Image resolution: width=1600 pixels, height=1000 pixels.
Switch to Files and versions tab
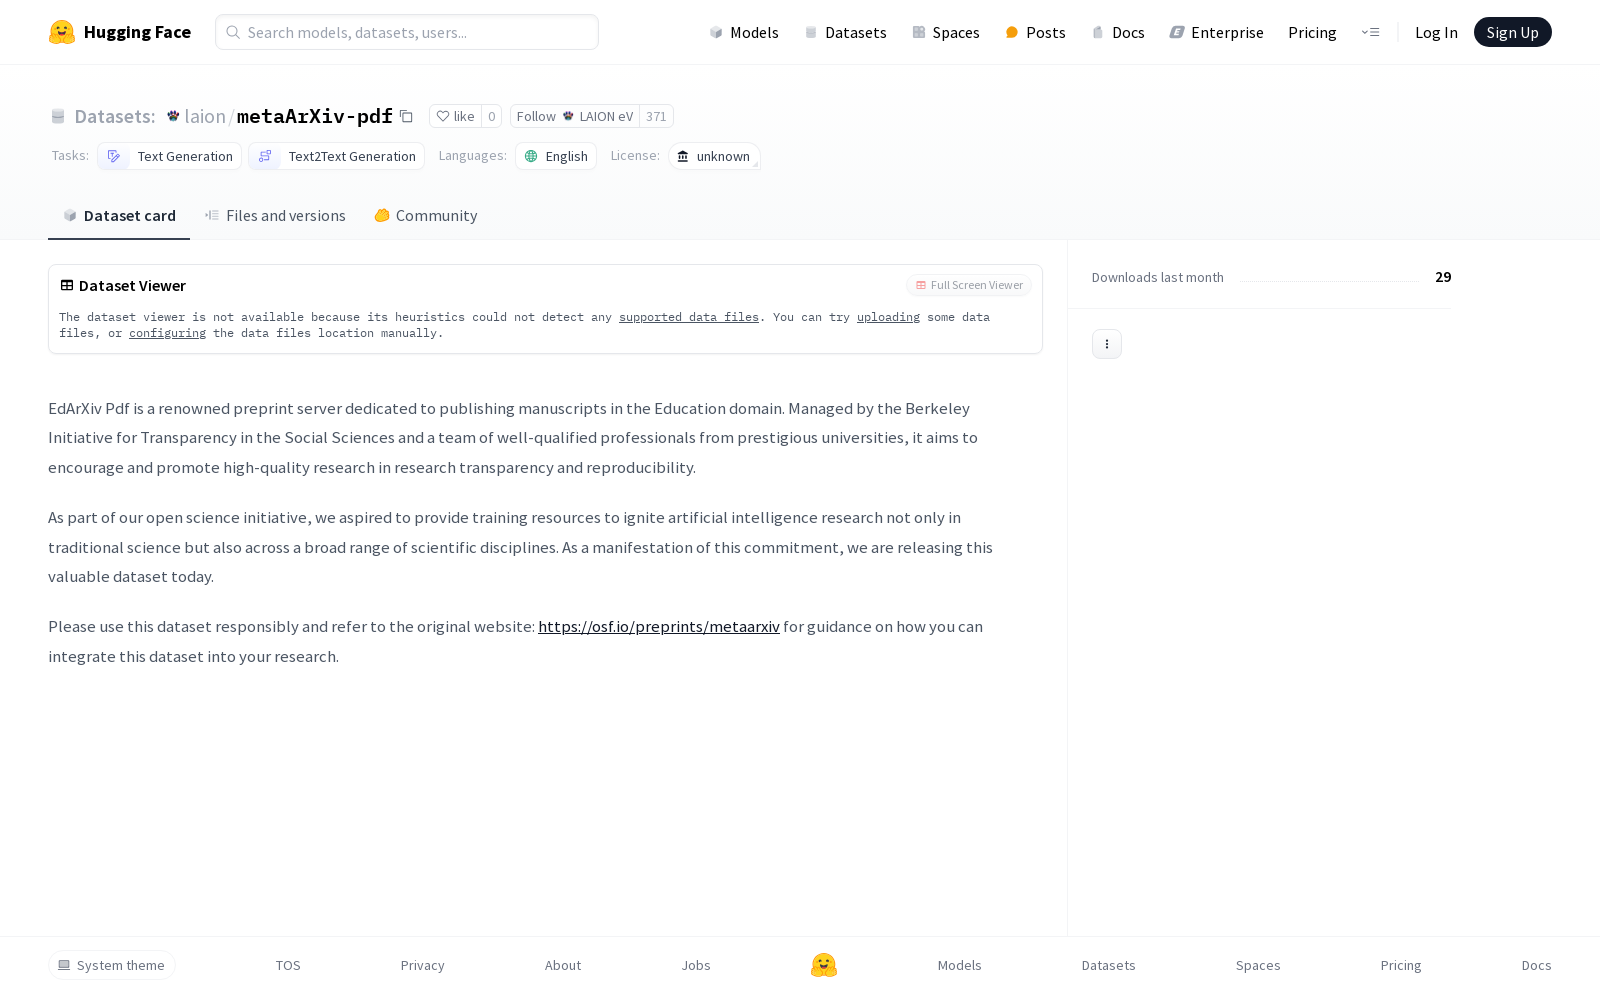(x=275, y=216)
